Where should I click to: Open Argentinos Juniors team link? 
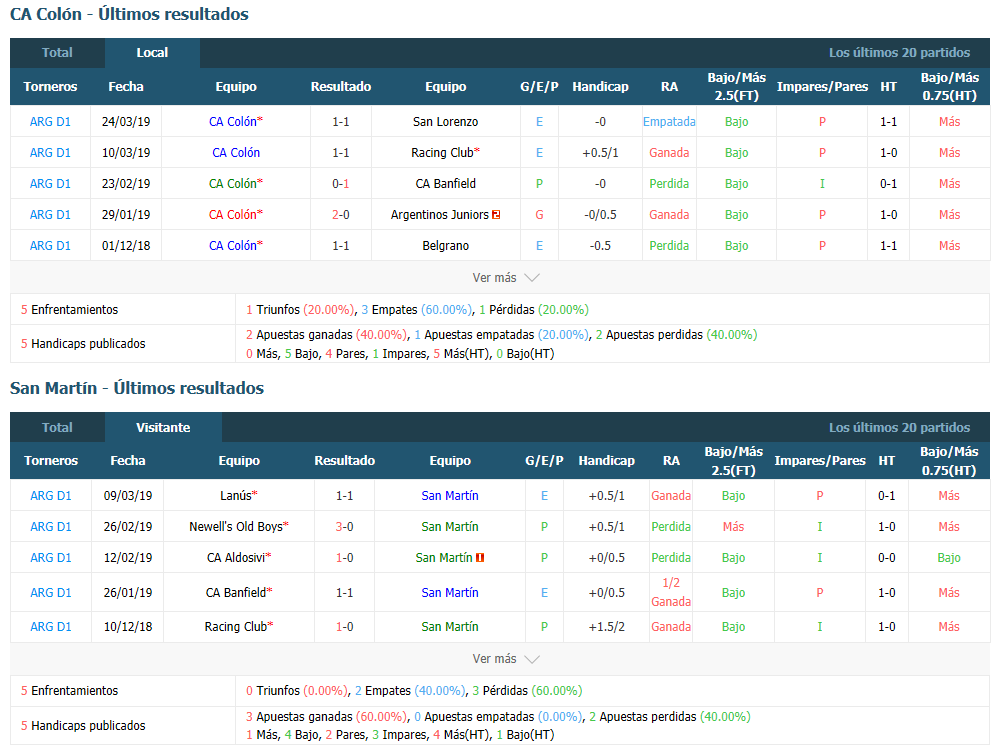pos(439,215)
